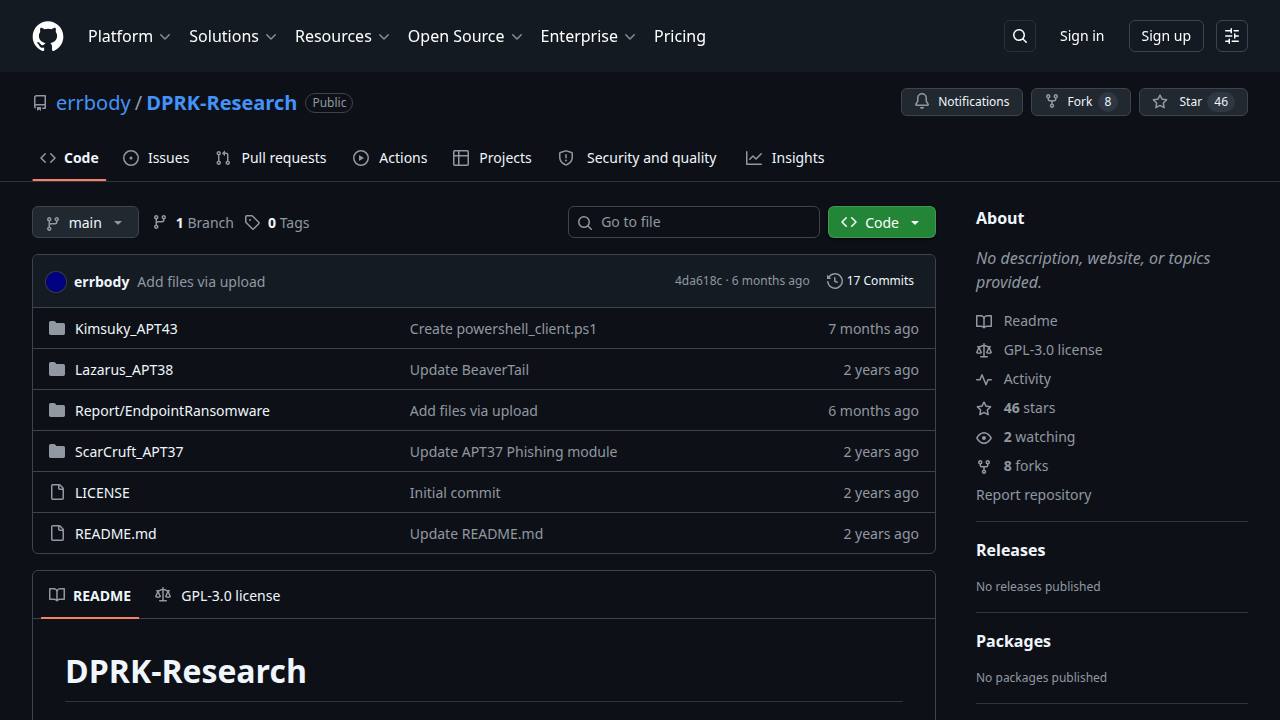Viewport: 1280px width, 720px height.
Task: Click the LICENSE file icon
Action: pyautogui.click(x=57, y=492)
